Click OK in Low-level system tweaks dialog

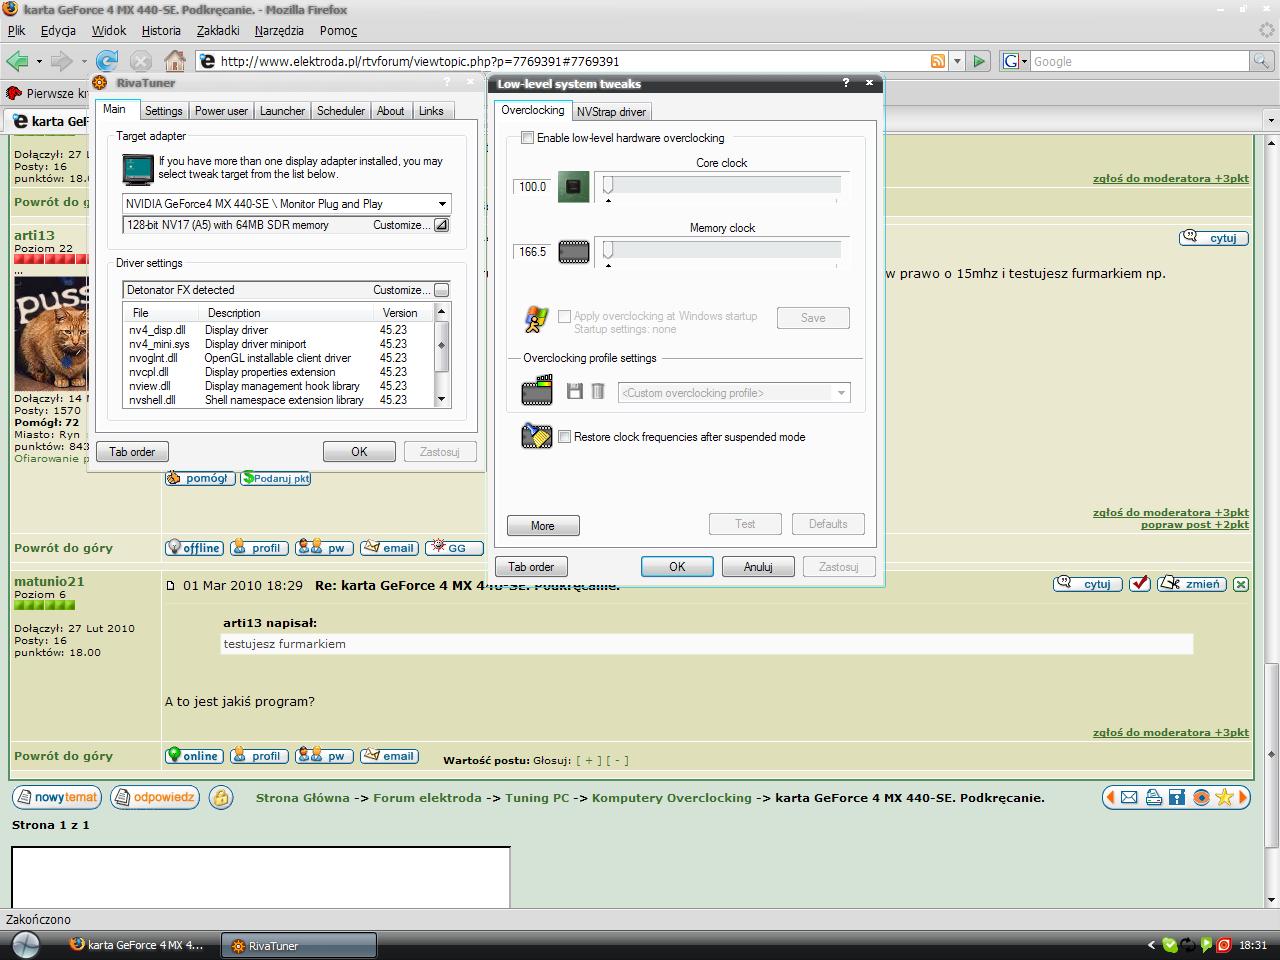[x=677, y=566]
